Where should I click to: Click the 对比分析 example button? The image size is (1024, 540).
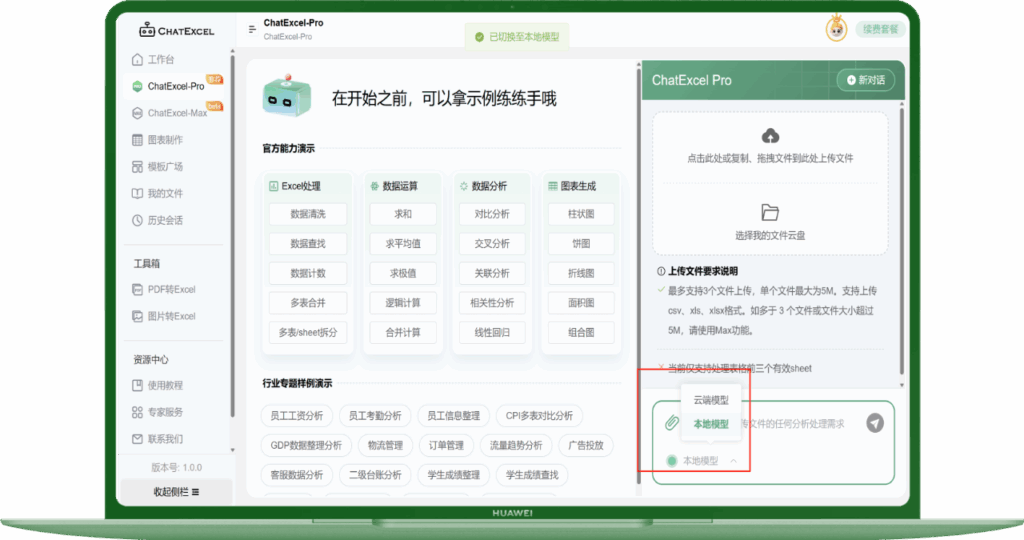click(492, 214)
